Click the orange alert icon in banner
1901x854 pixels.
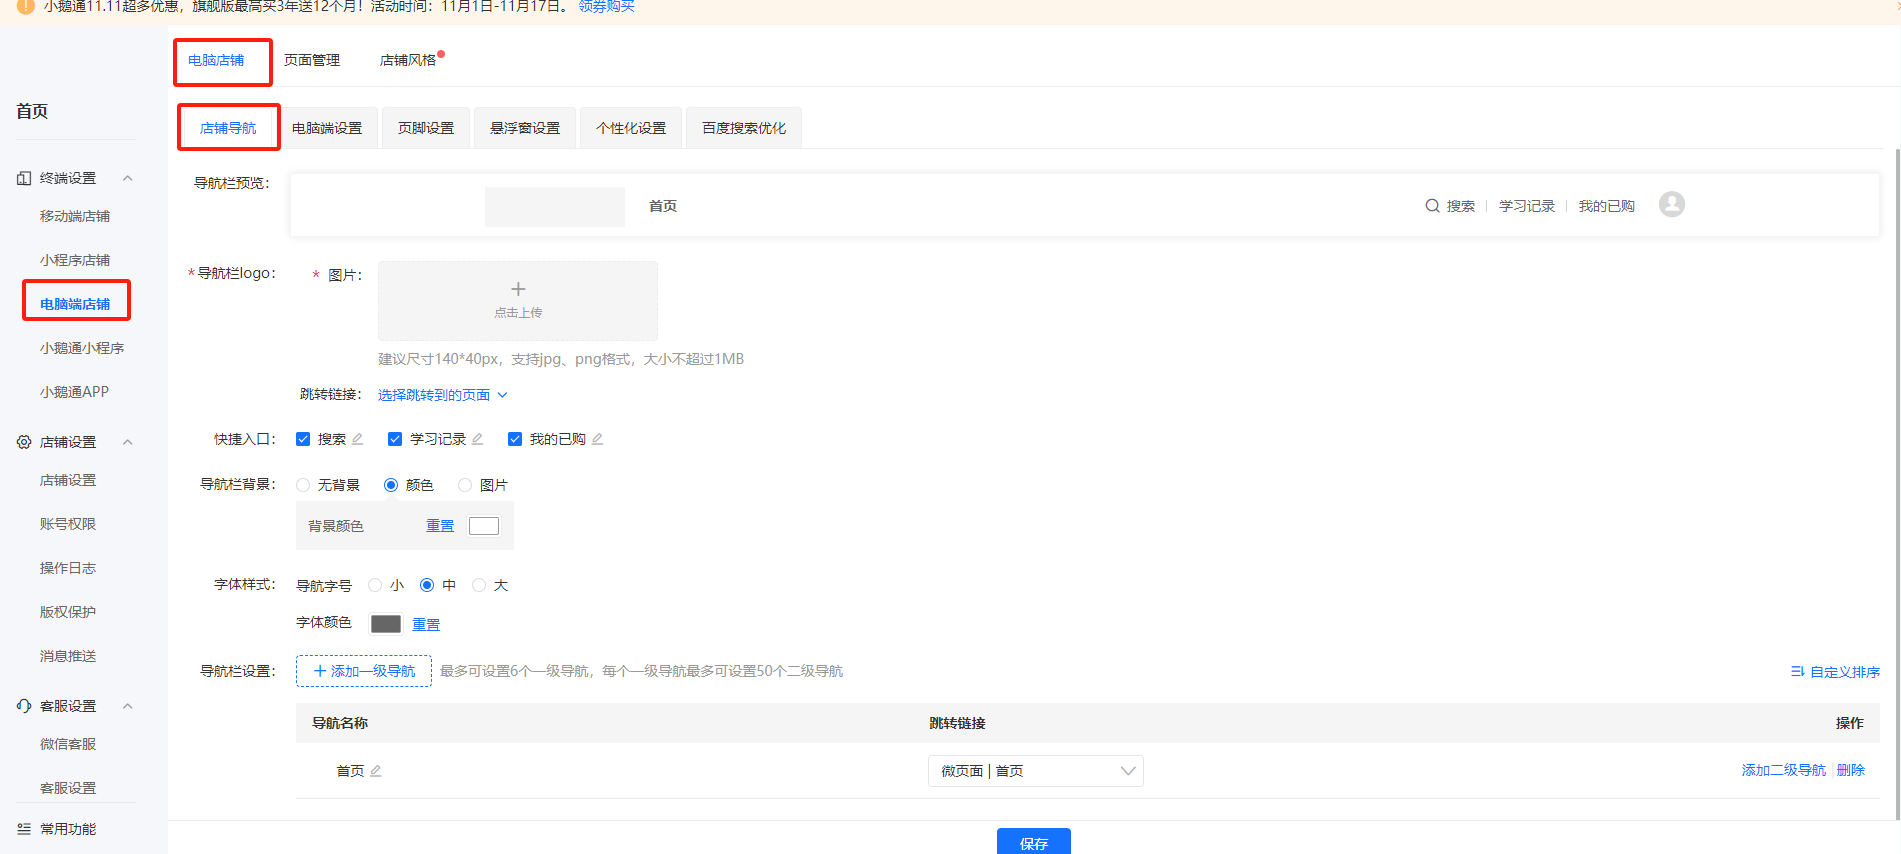click(26, 6)
